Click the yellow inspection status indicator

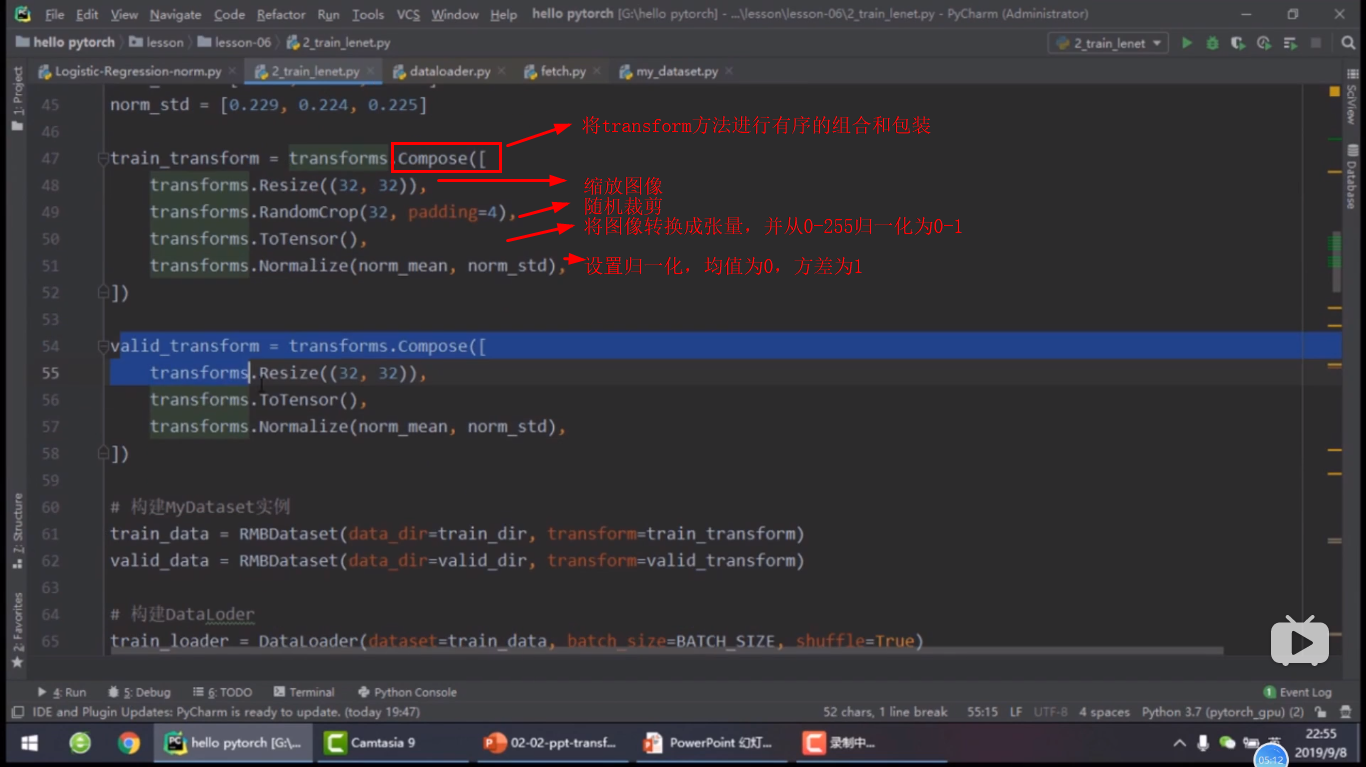pos(1335,91)
